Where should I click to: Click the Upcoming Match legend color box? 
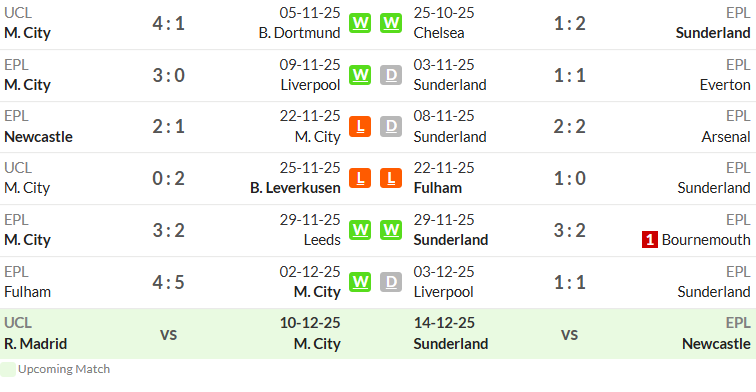tap(8, 369)
